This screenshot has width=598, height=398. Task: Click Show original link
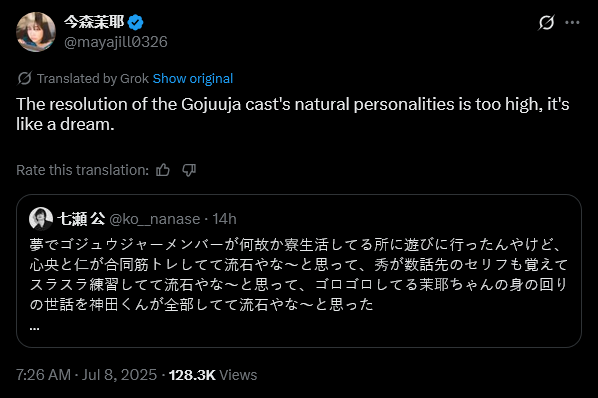pyautogui.click(x=193, y=79)
